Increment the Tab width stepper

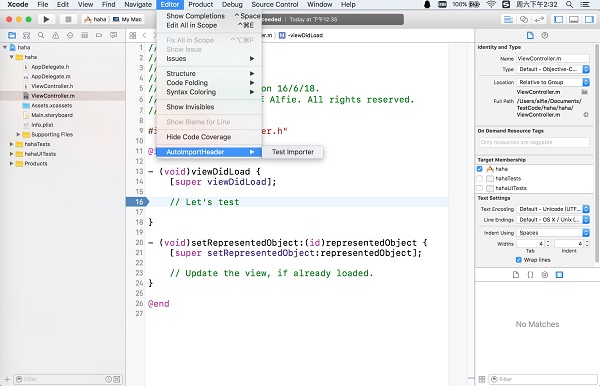click(548, 242)
